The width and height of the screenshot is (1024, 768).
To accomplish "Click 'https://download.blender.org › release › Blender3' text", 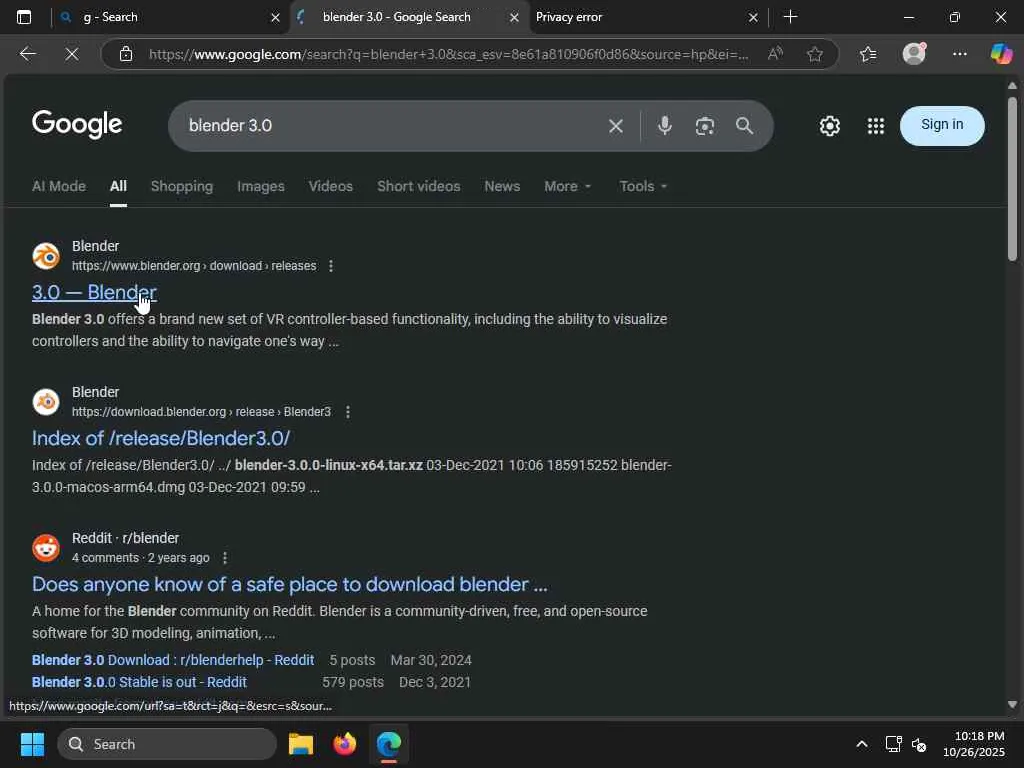I will click(x=201, y=412).
